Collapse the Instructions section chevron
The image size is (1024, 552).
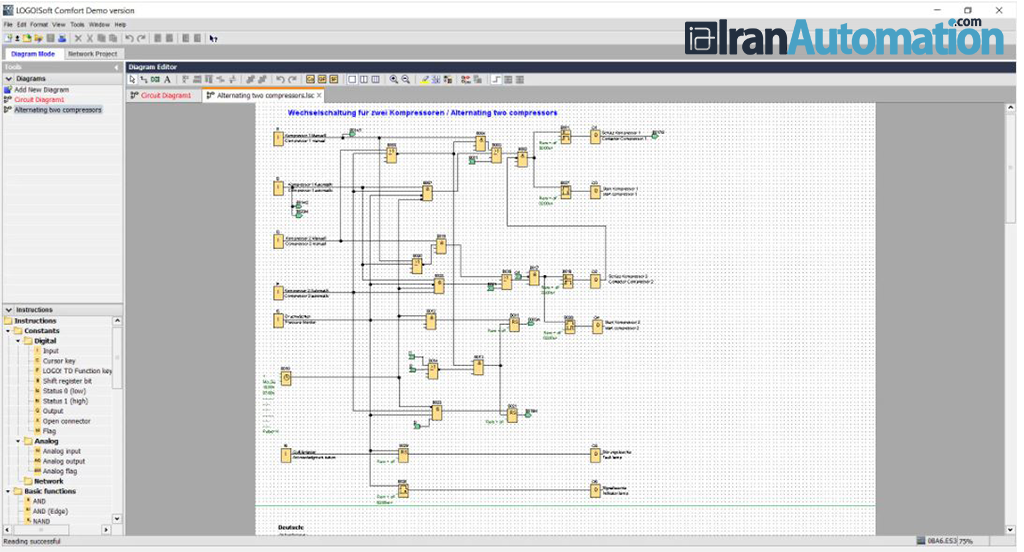tap(8, 310)
